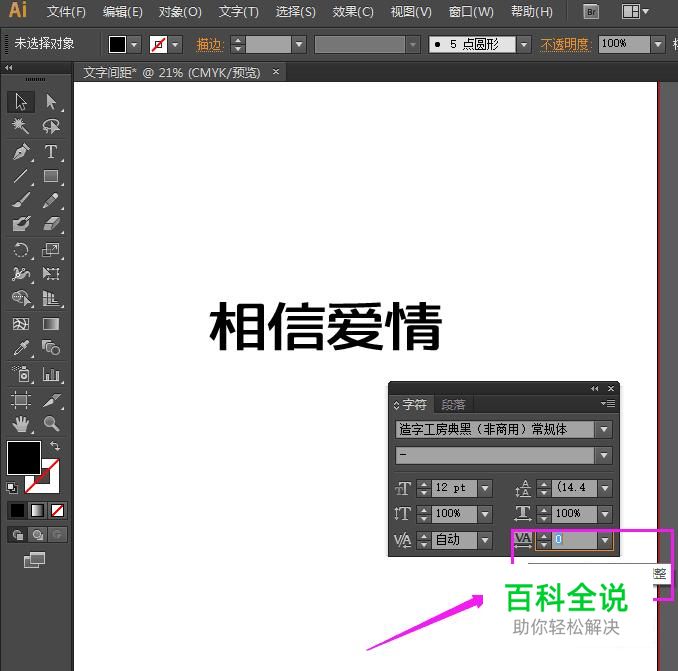Select the Line Segment tool

coord(21,176)
